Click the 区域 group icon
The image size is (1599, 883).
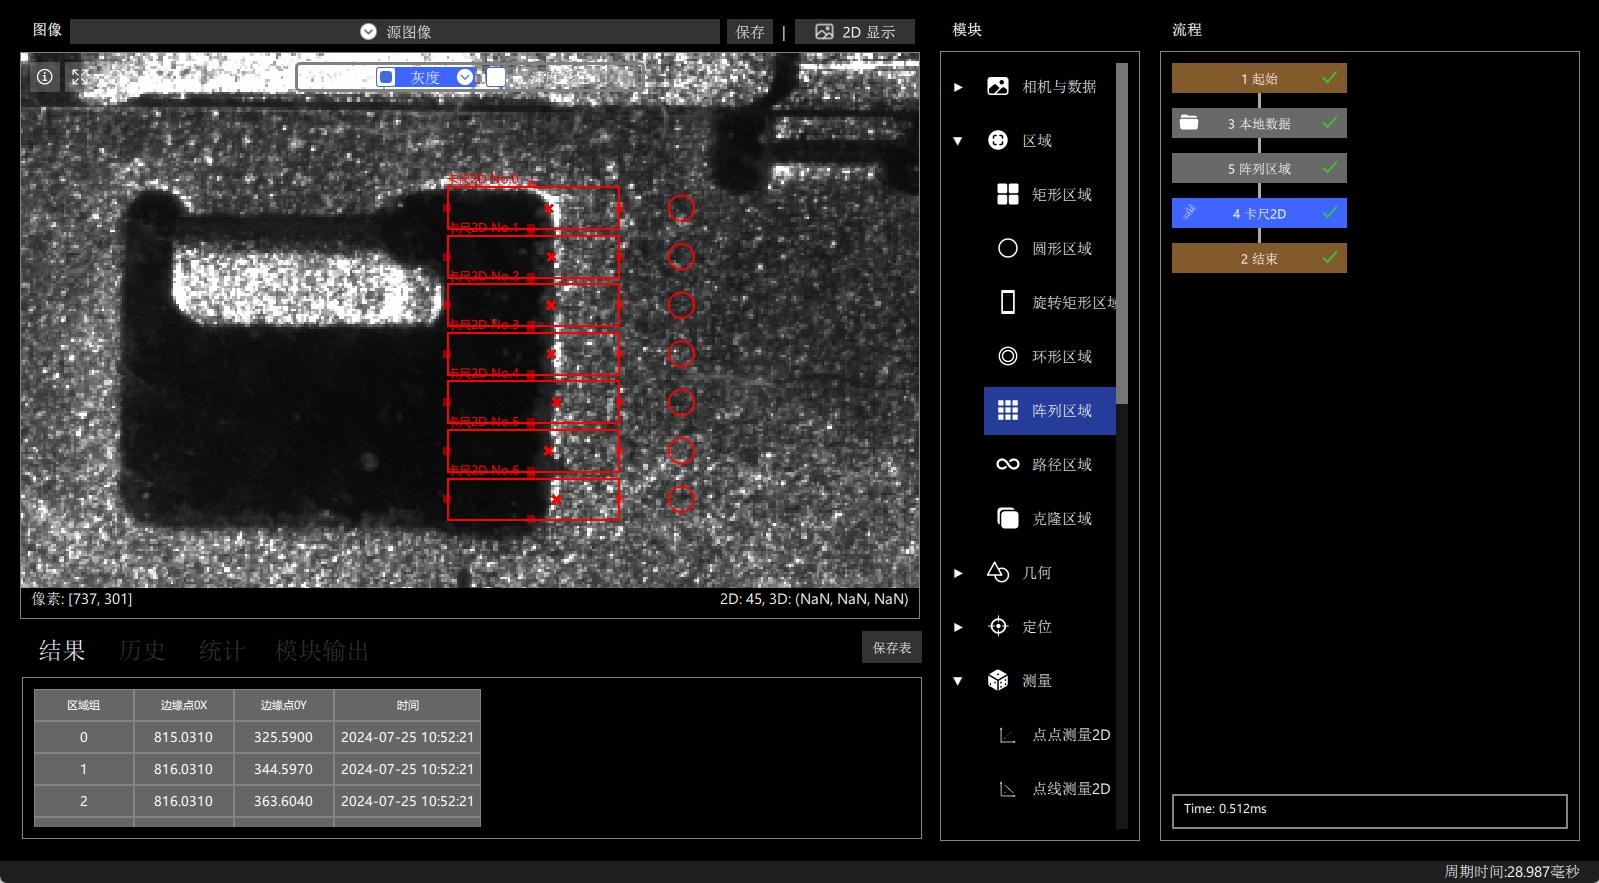point(998,140)
